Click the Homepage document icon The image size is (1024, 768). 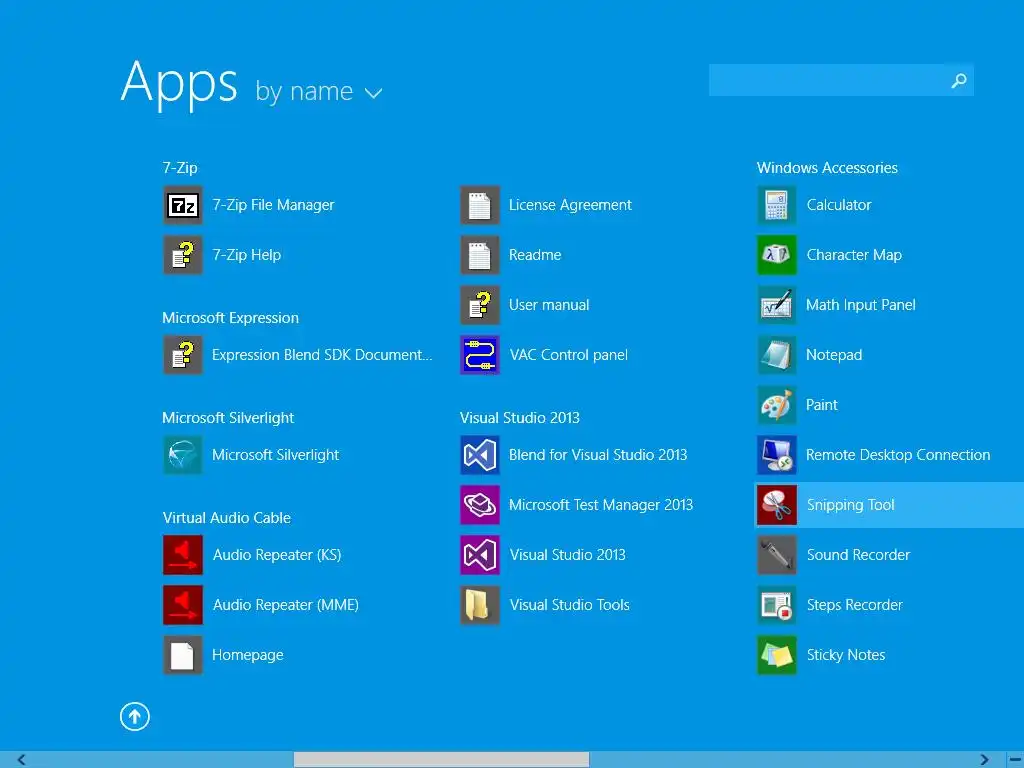pos(182,654)
